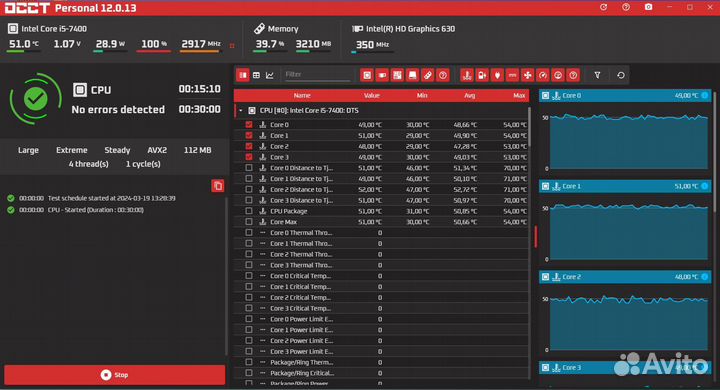Copy the test log with red clipboard icon
The height and width of the screenshot is (390, 720).
(x=218, y=186)
